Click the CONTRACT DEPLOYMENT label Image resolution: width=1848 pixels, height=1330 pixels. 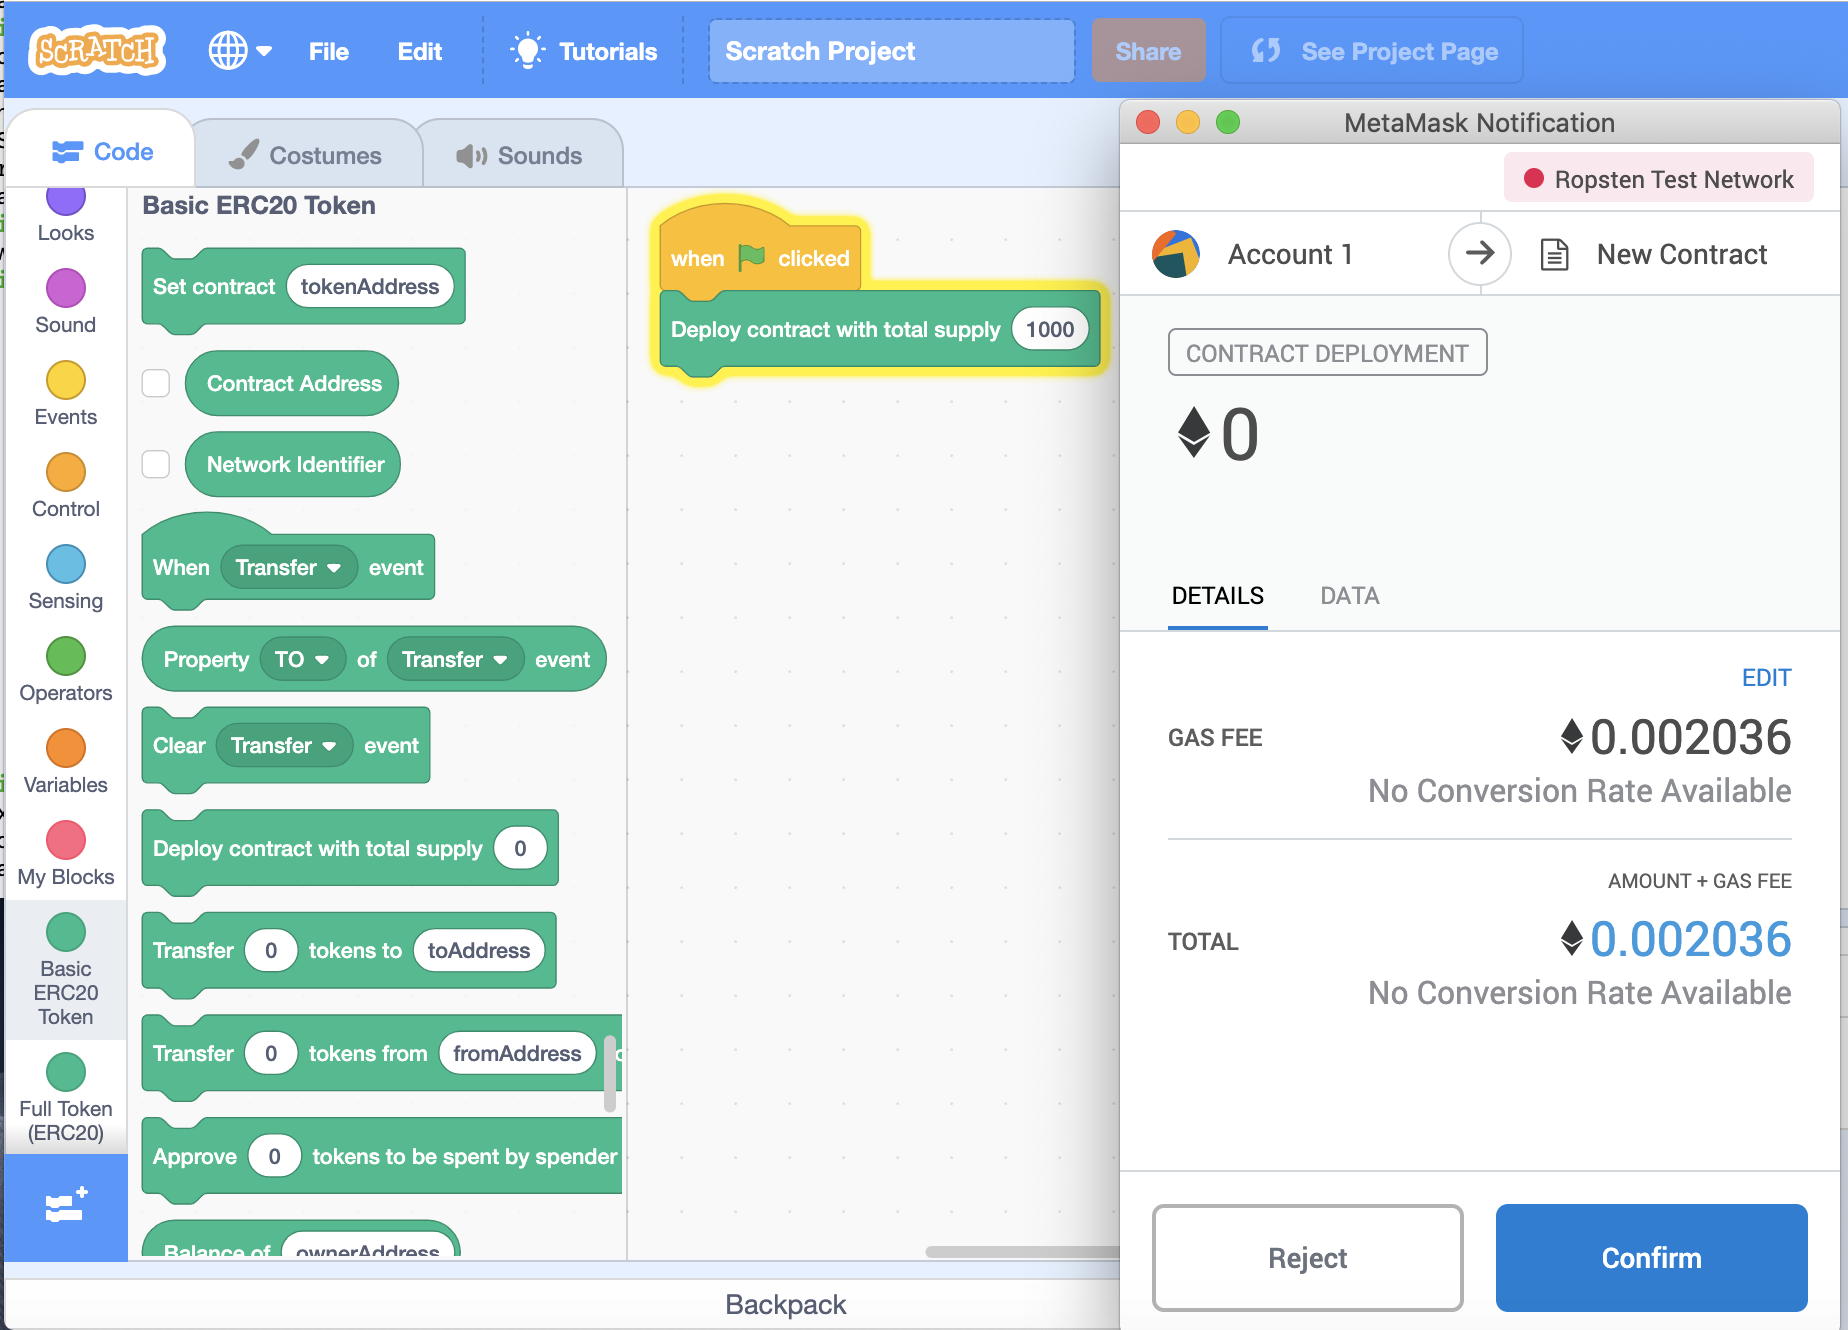[x=1327, y=353]
